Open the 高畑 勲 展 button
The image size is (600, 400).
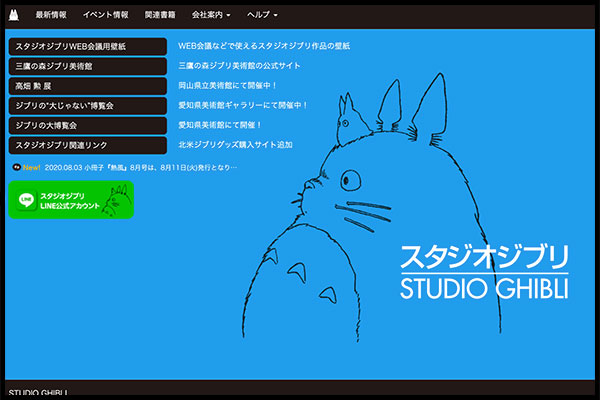click(x=88, y=86)
